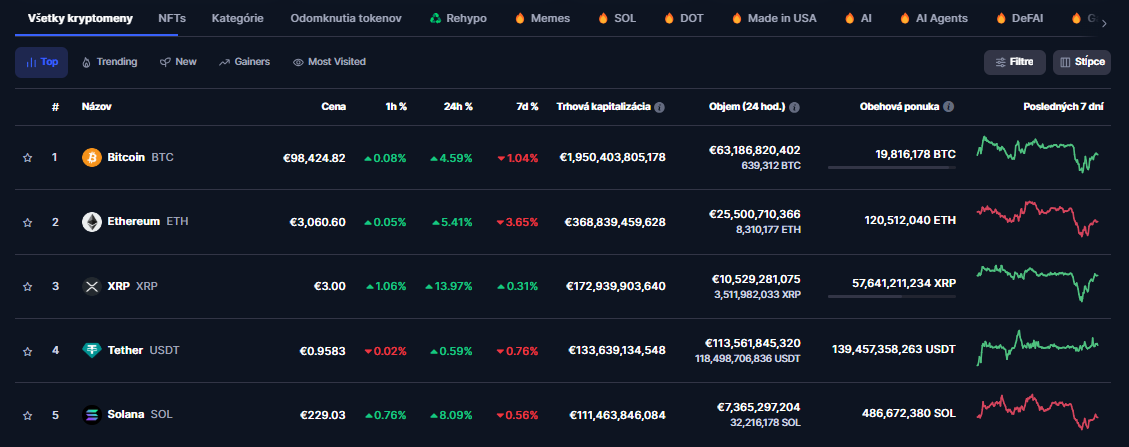Click info icon beside Objem (24 hod.)

tap(794, 107)
